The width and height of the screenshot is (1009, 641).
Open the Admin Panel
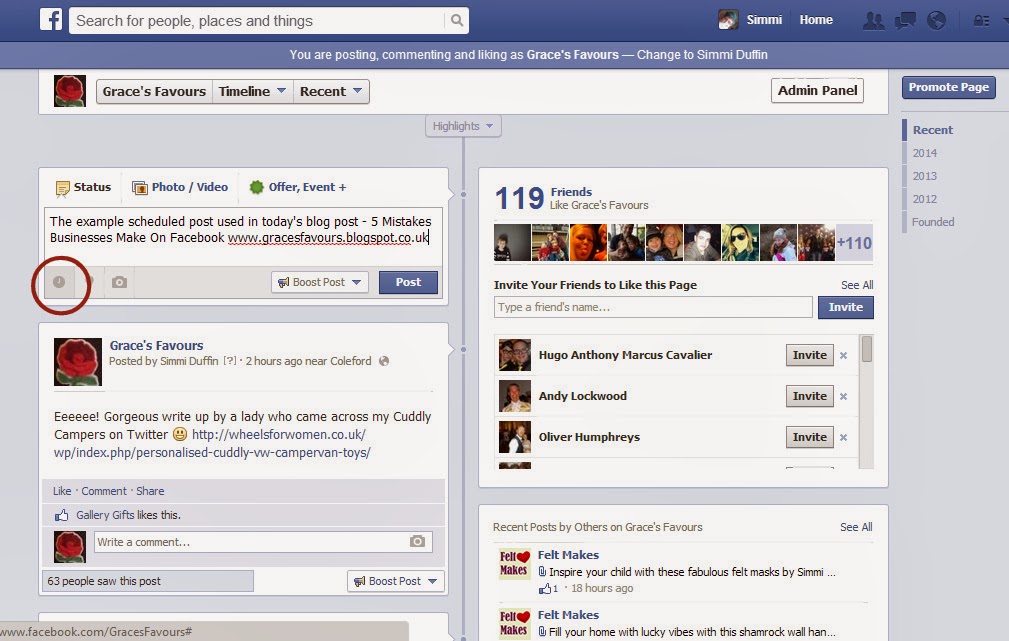[x=817, y=90]
